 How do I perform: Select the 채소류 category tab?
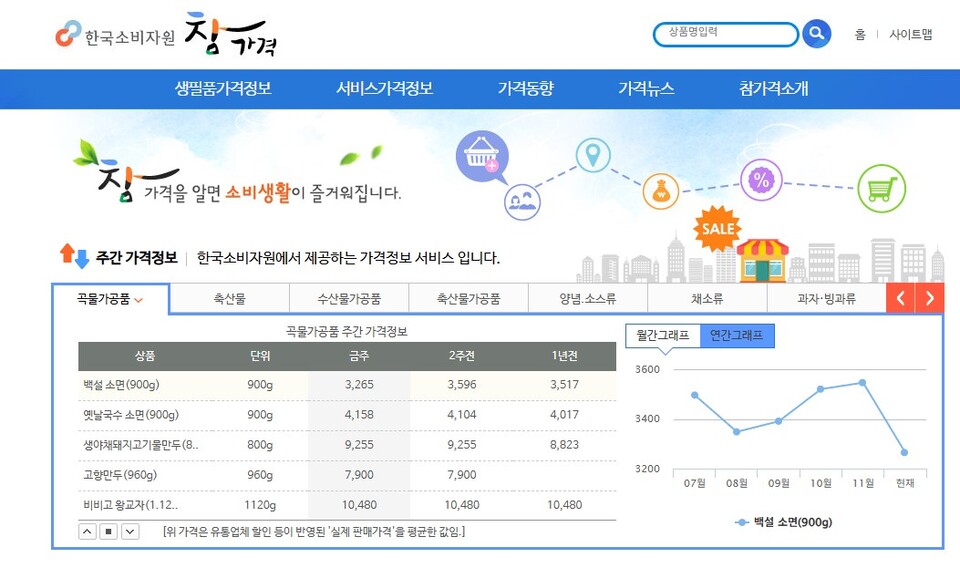click(x=707, y=299)
